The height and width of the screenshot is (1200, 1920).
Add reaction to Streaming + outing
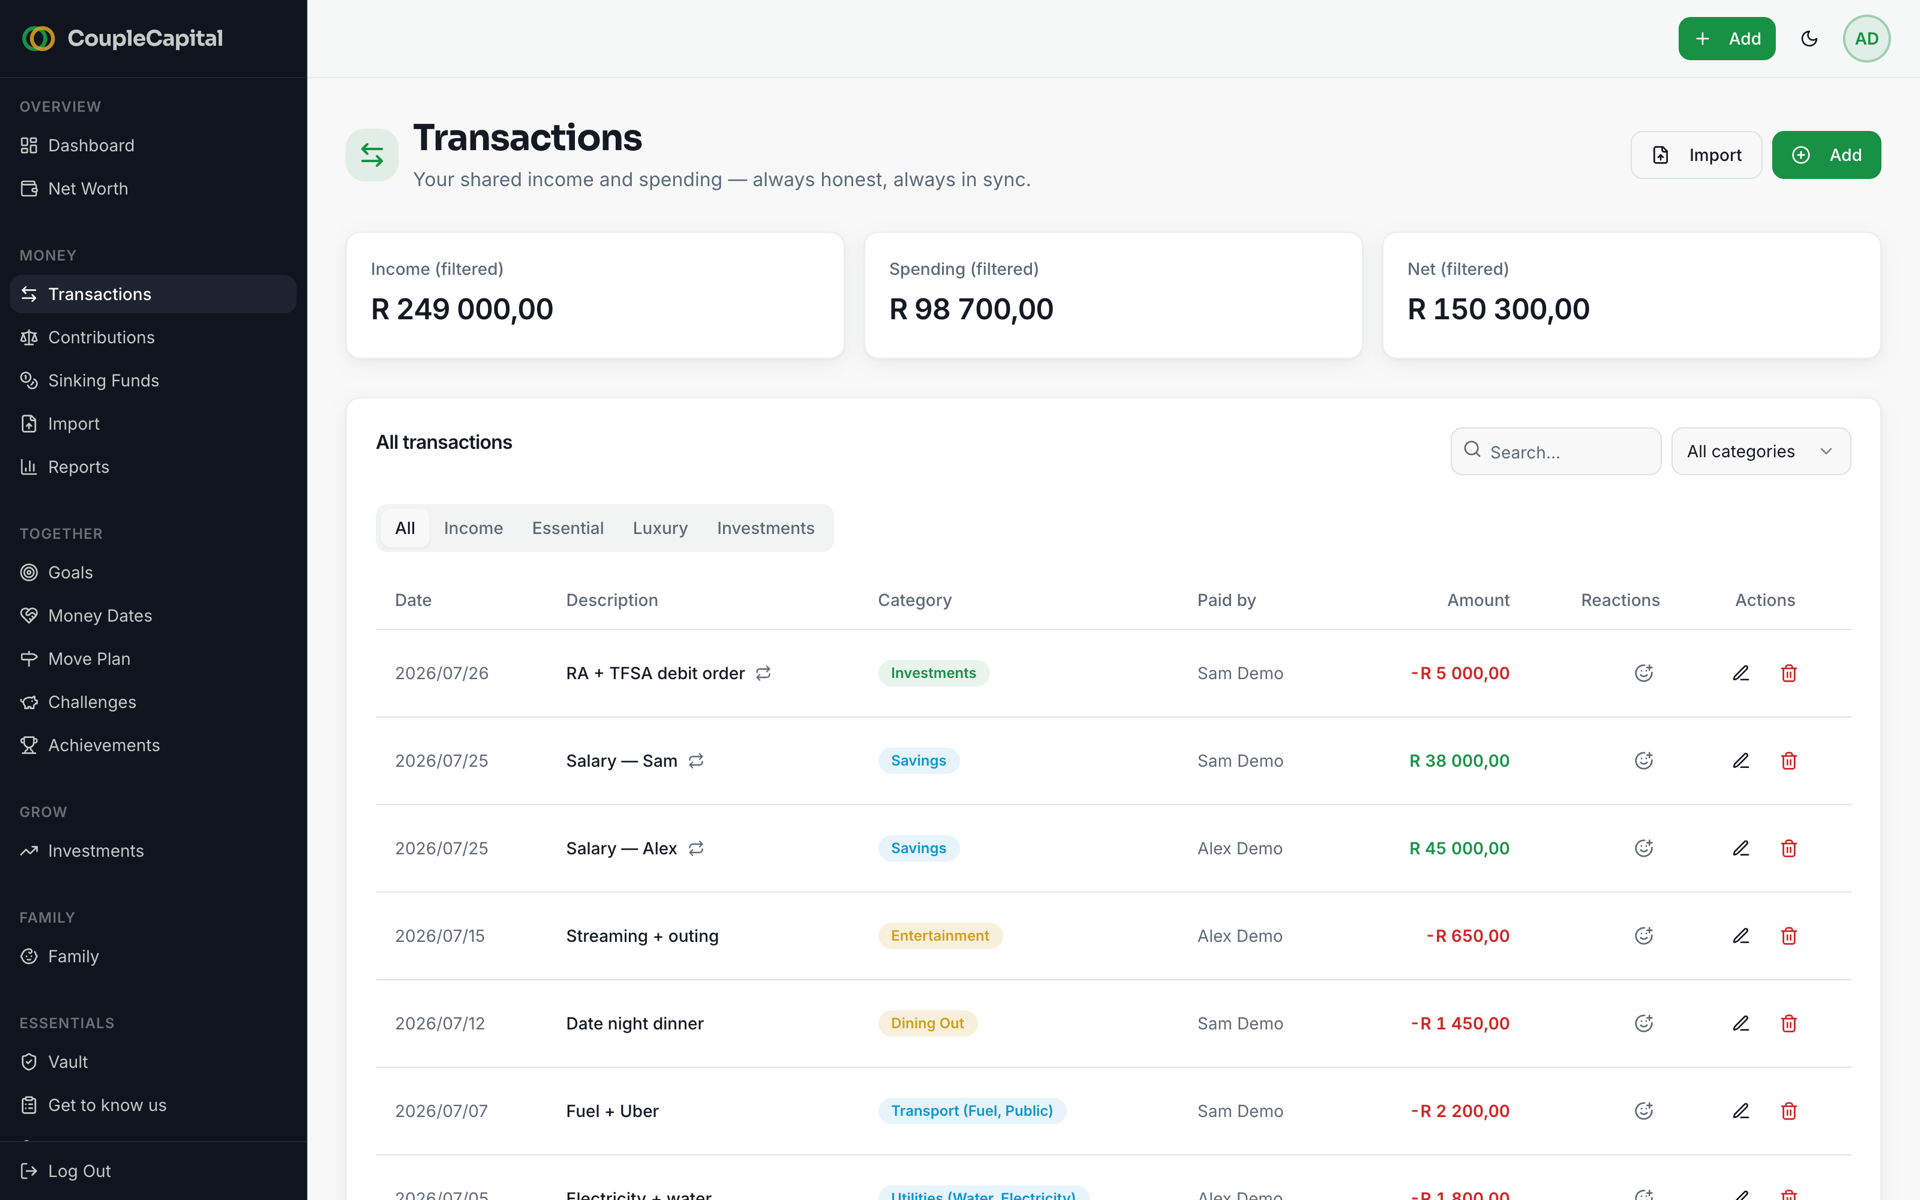[x=1643, y=935]
